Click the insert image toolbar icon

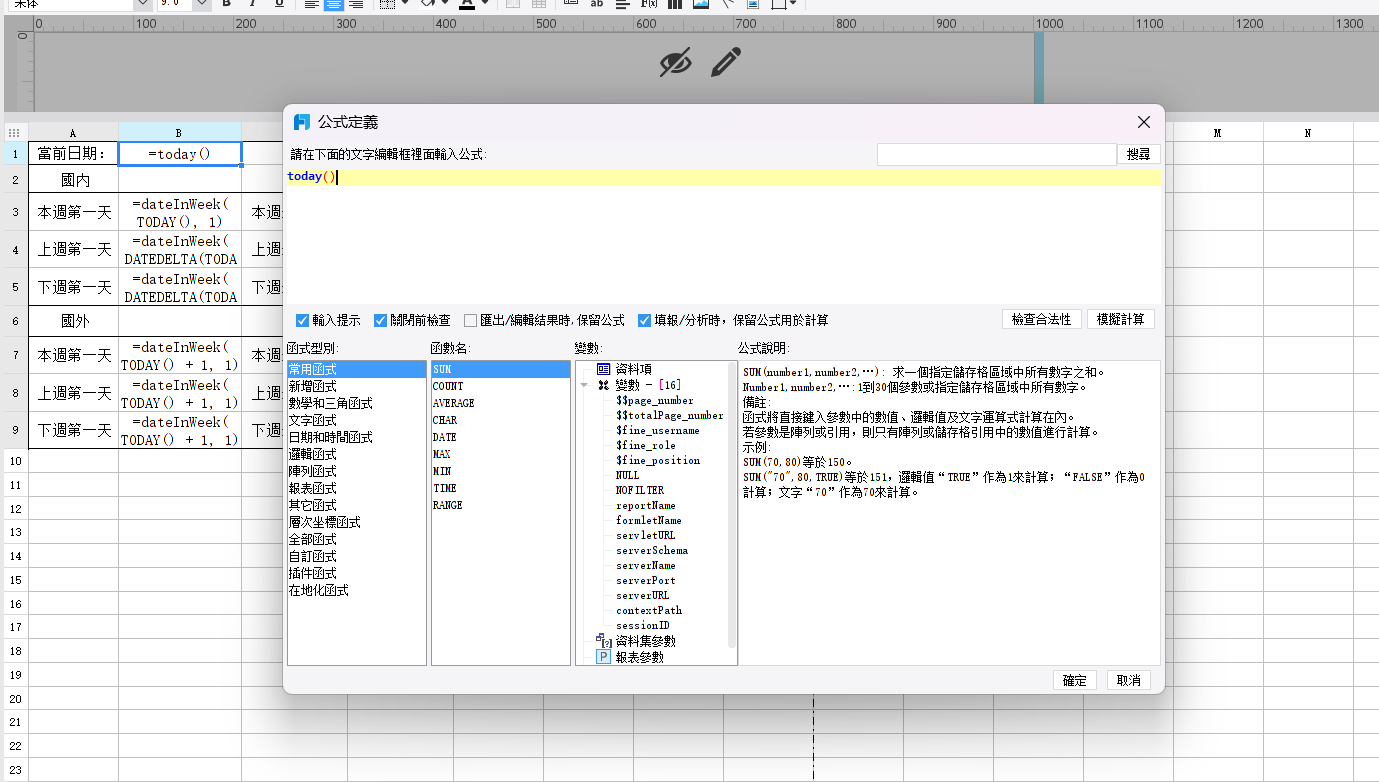click(701, 4)
